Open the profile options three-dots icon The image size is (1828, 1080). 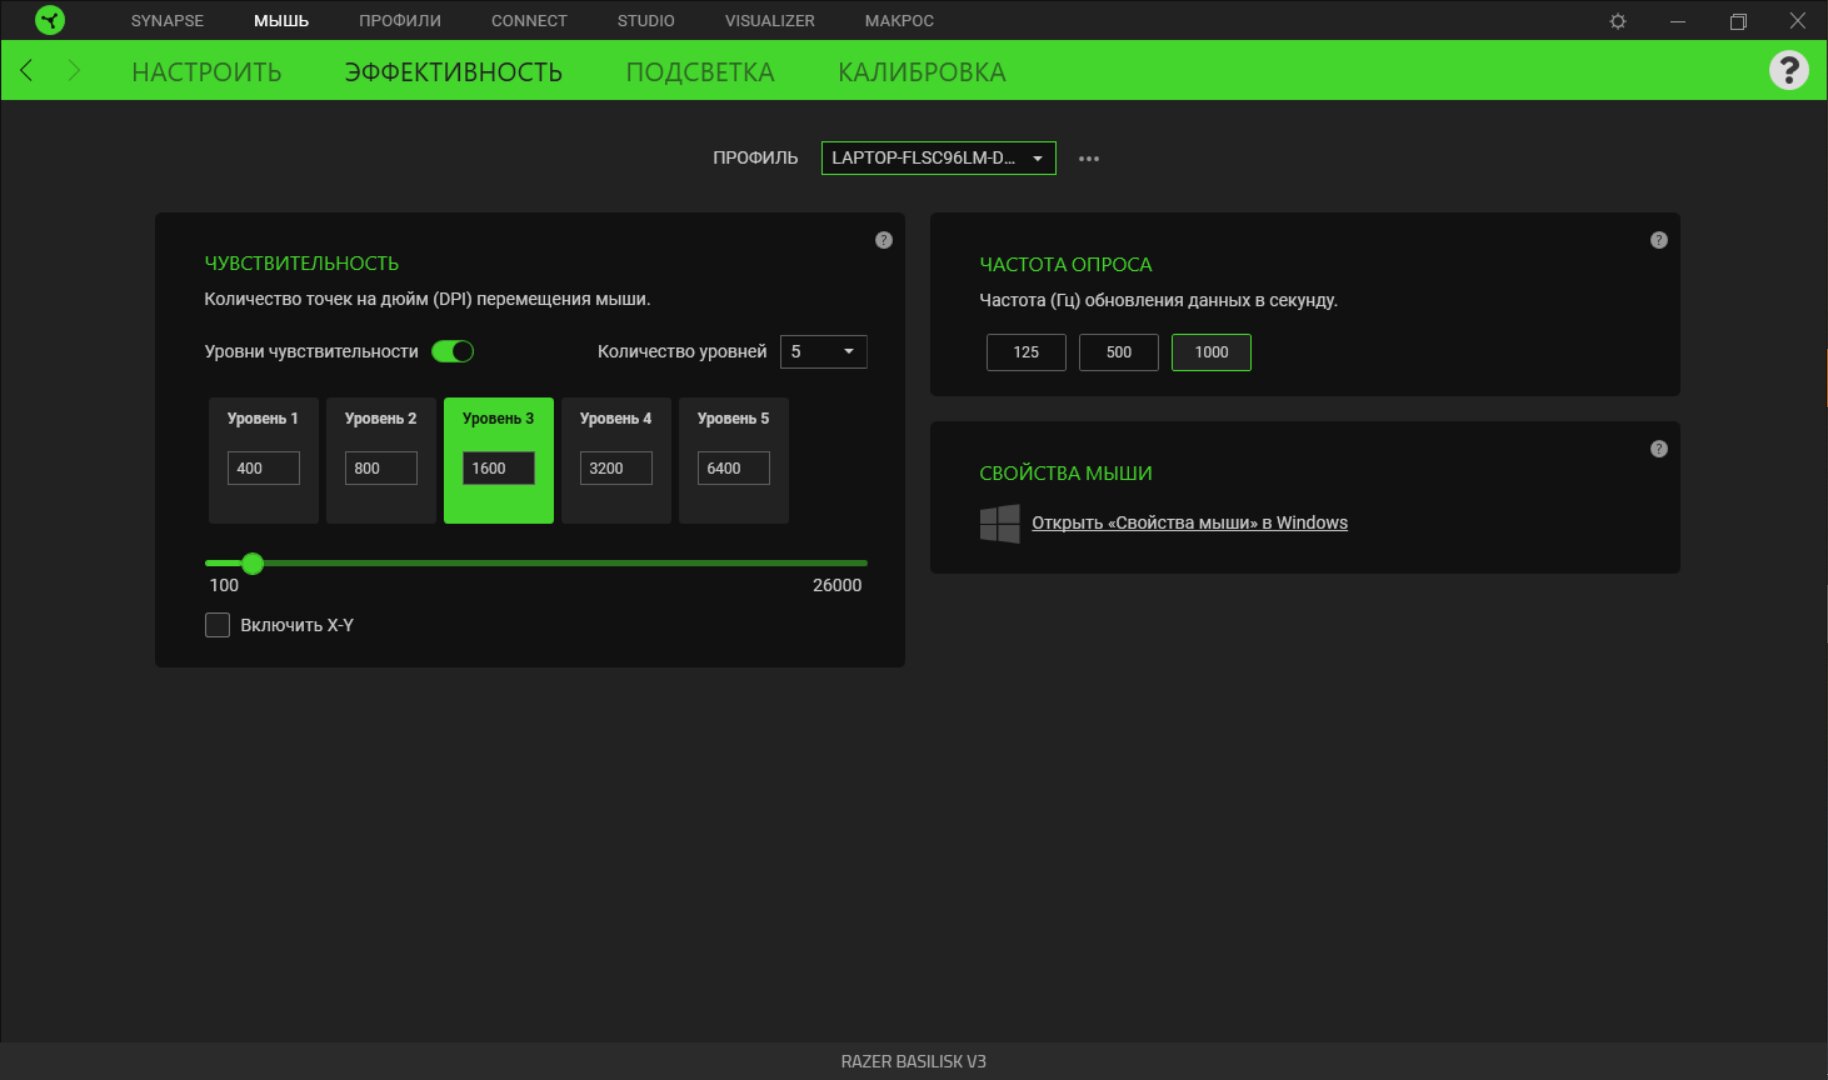point(1089,159)
